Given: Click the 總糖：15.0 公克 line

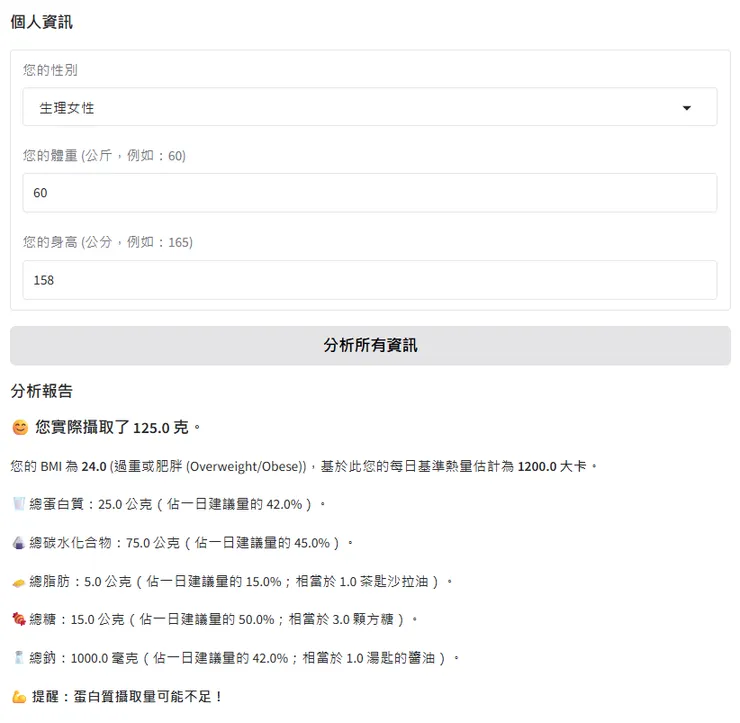Looking at the screenshot, I should point(223,619).
